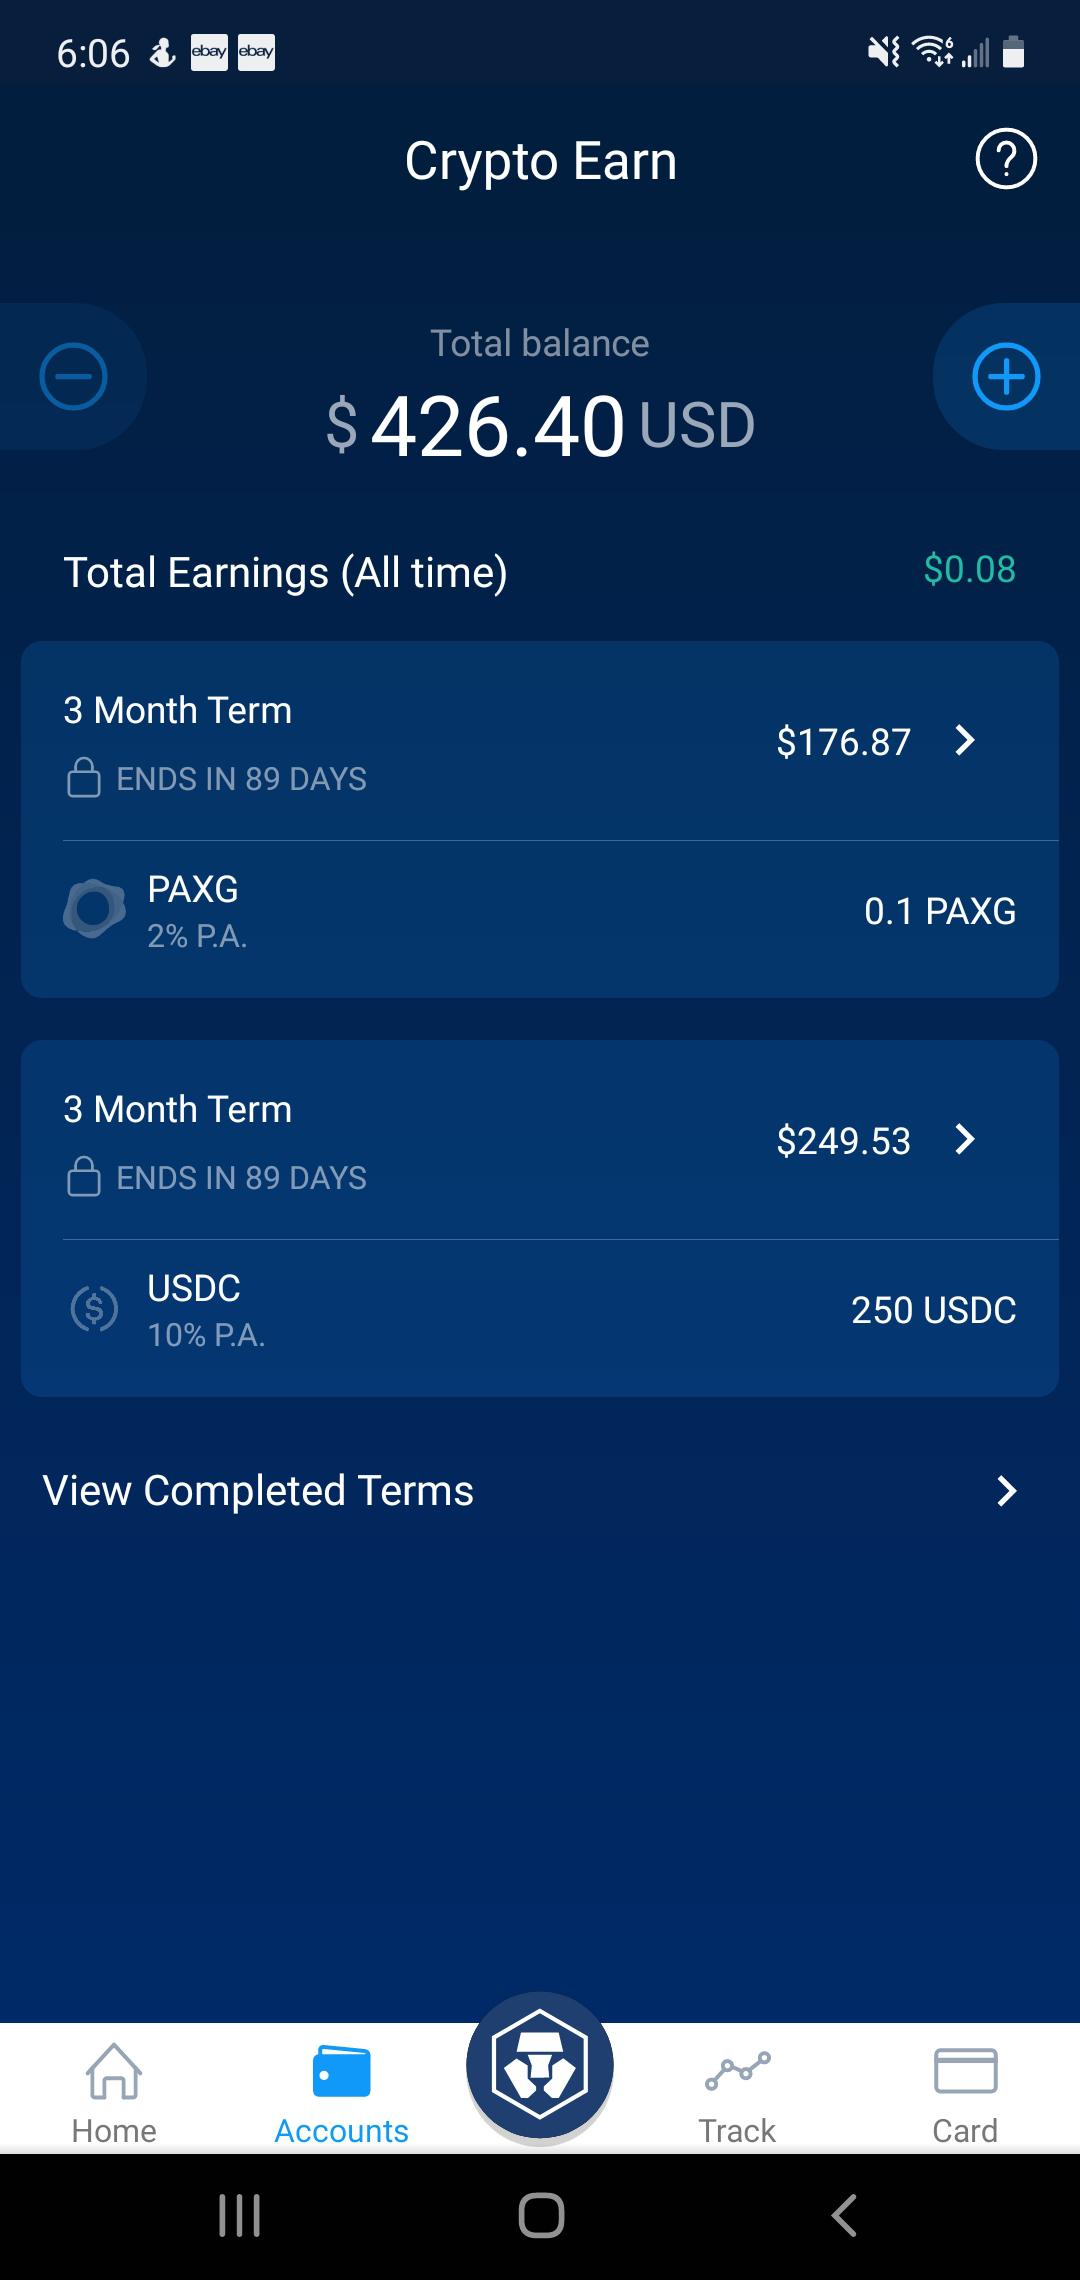Open the help question mark icon
The image size is (1080, 2280).
(1006, 159)
